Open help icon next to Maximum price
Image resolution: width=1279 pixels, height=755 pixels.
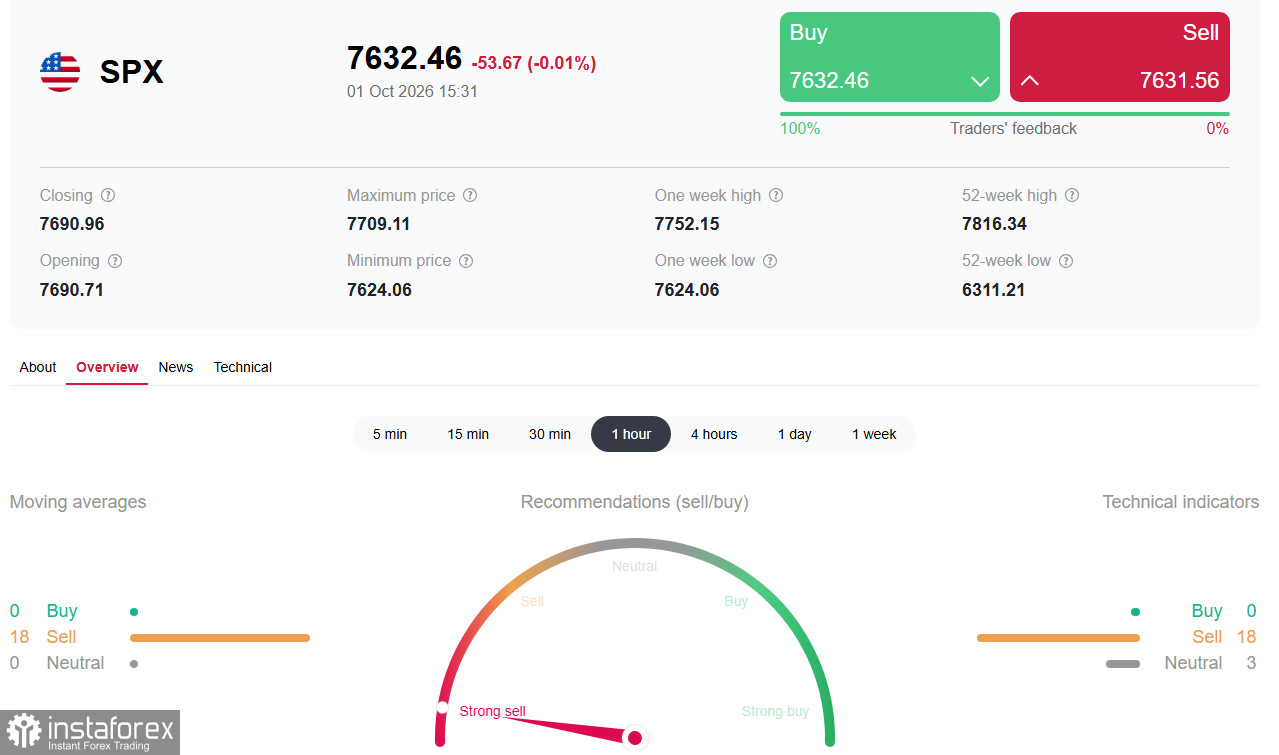470,196
